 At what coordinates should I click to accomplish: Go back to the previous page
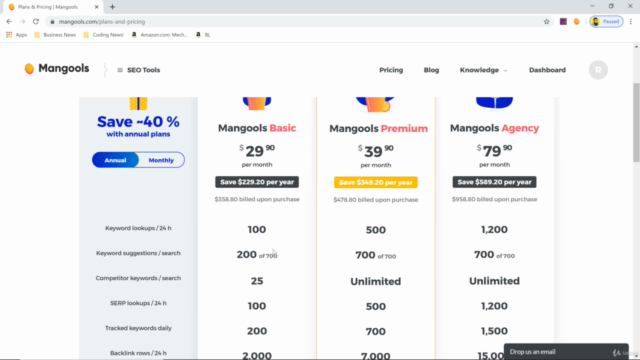click(x=9, y=22)
